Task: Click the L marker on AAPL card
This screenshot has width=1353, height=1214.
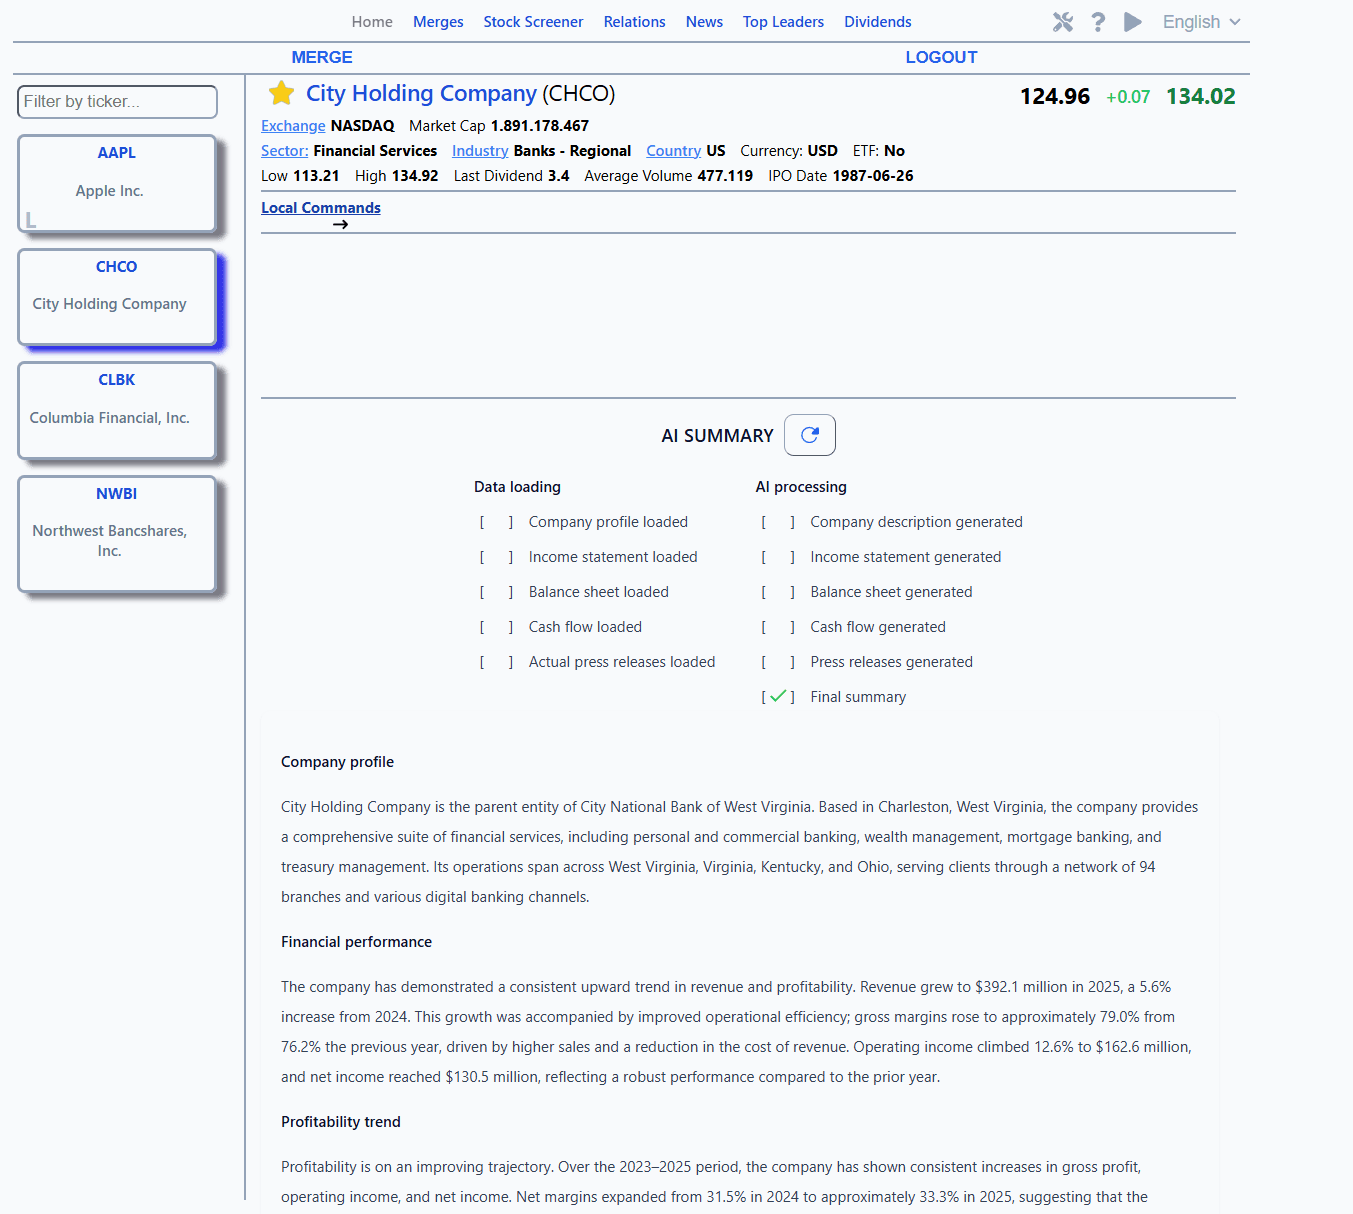Action: (31, 220)
